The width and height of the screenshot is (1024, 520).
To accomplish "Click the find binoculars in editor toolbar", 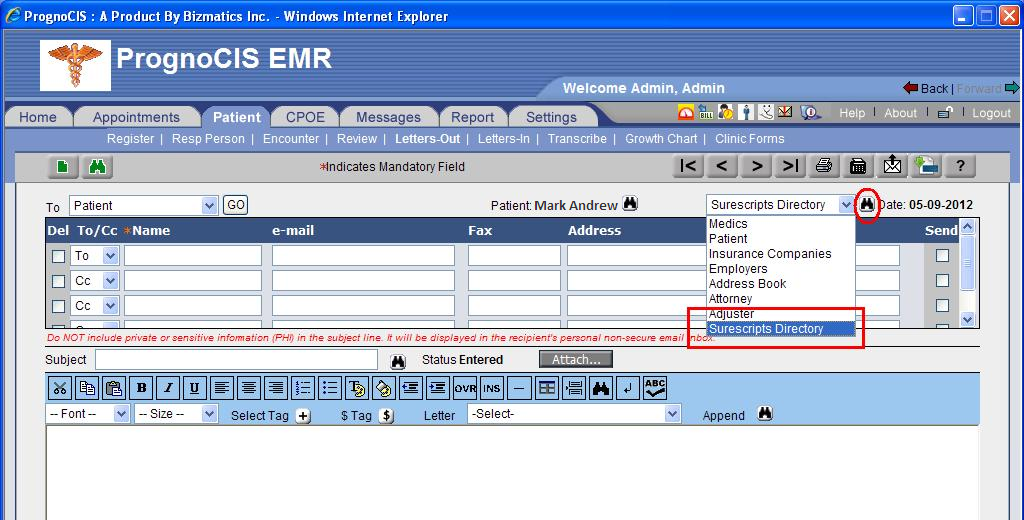I will (x=600, y=388).
